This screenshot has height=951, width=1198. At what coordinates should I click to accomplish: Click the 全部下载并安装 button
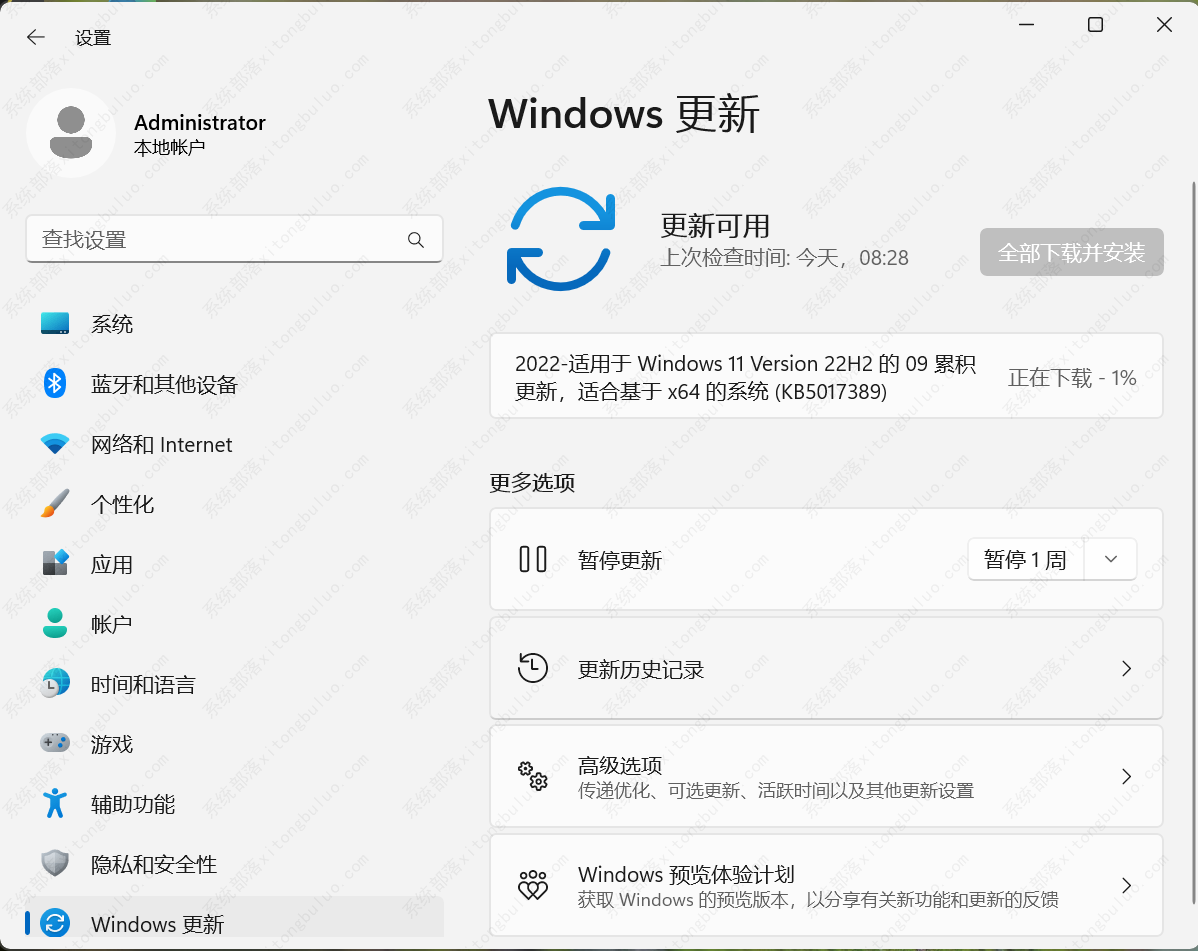tap(1071, 252)
